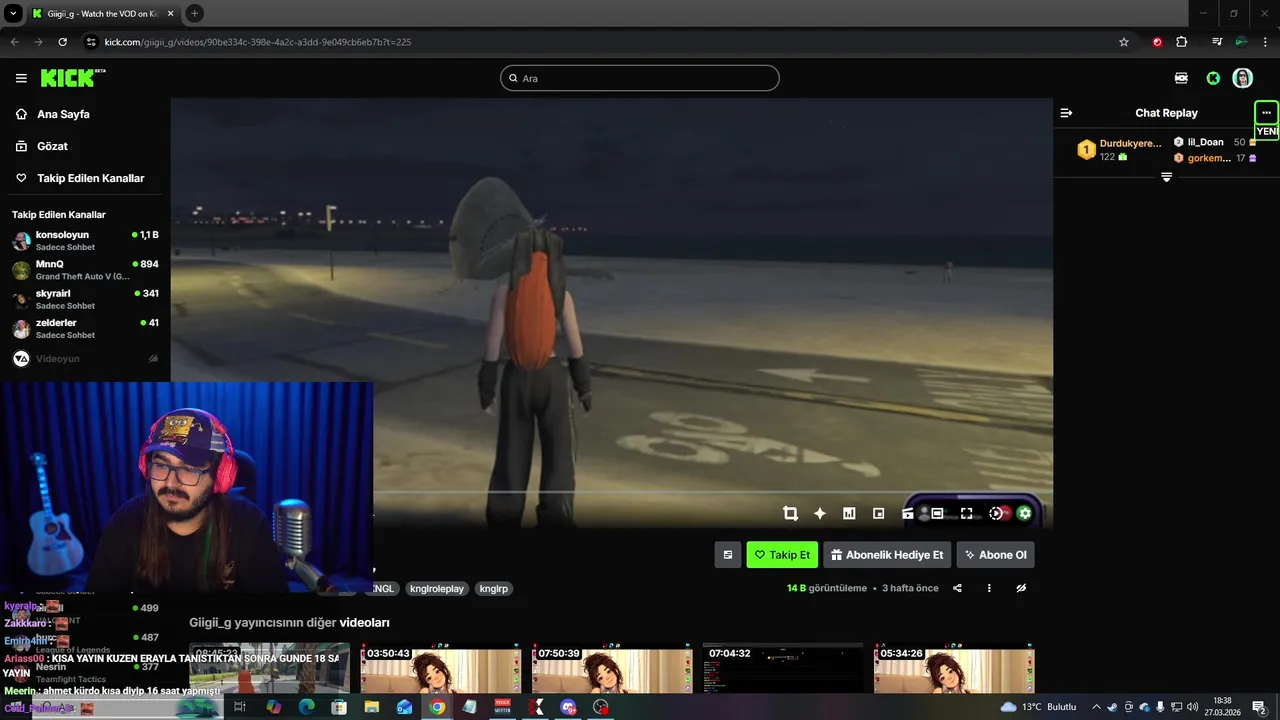Screen dimensions: 1280x720
Task: Click the sparkle icon in player controls
Action: [820, 513]
